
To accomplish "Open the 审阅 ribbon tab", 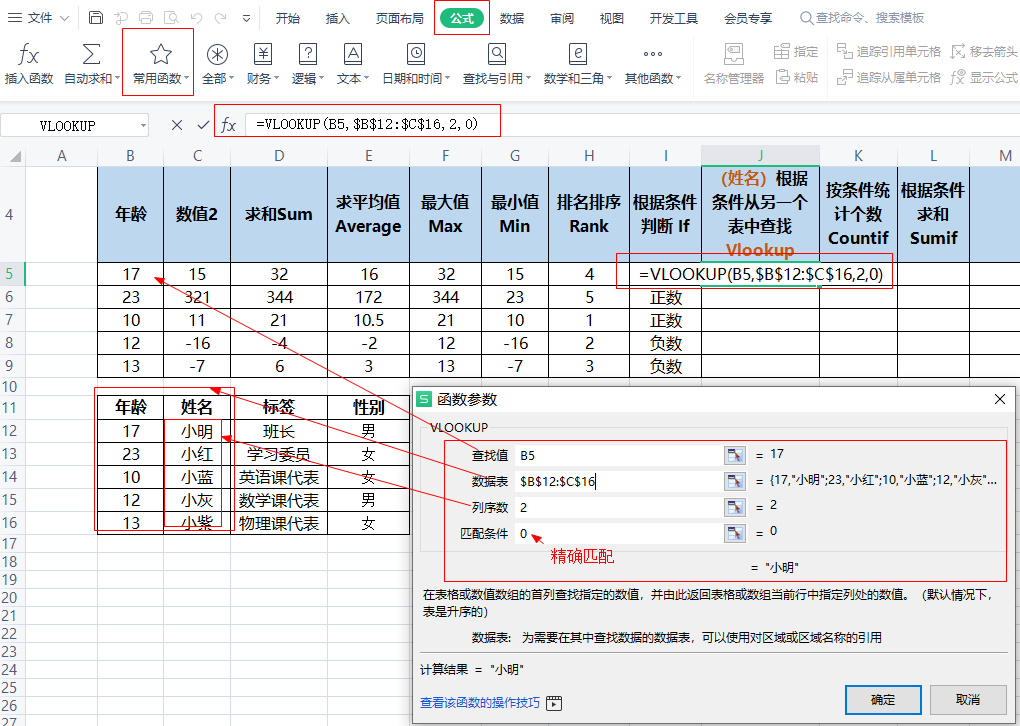I will (562, 18).
